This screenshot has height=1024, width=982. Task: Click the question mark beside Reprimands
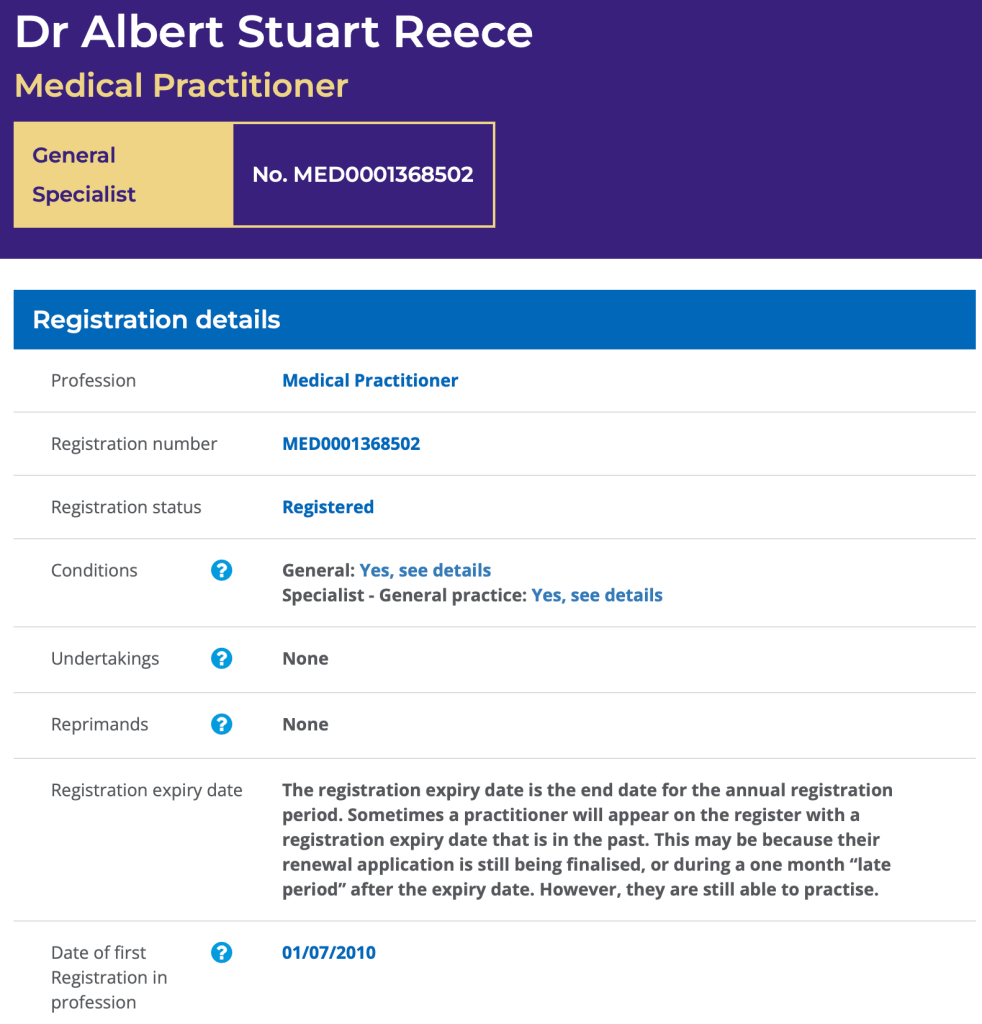coord(222,725)
